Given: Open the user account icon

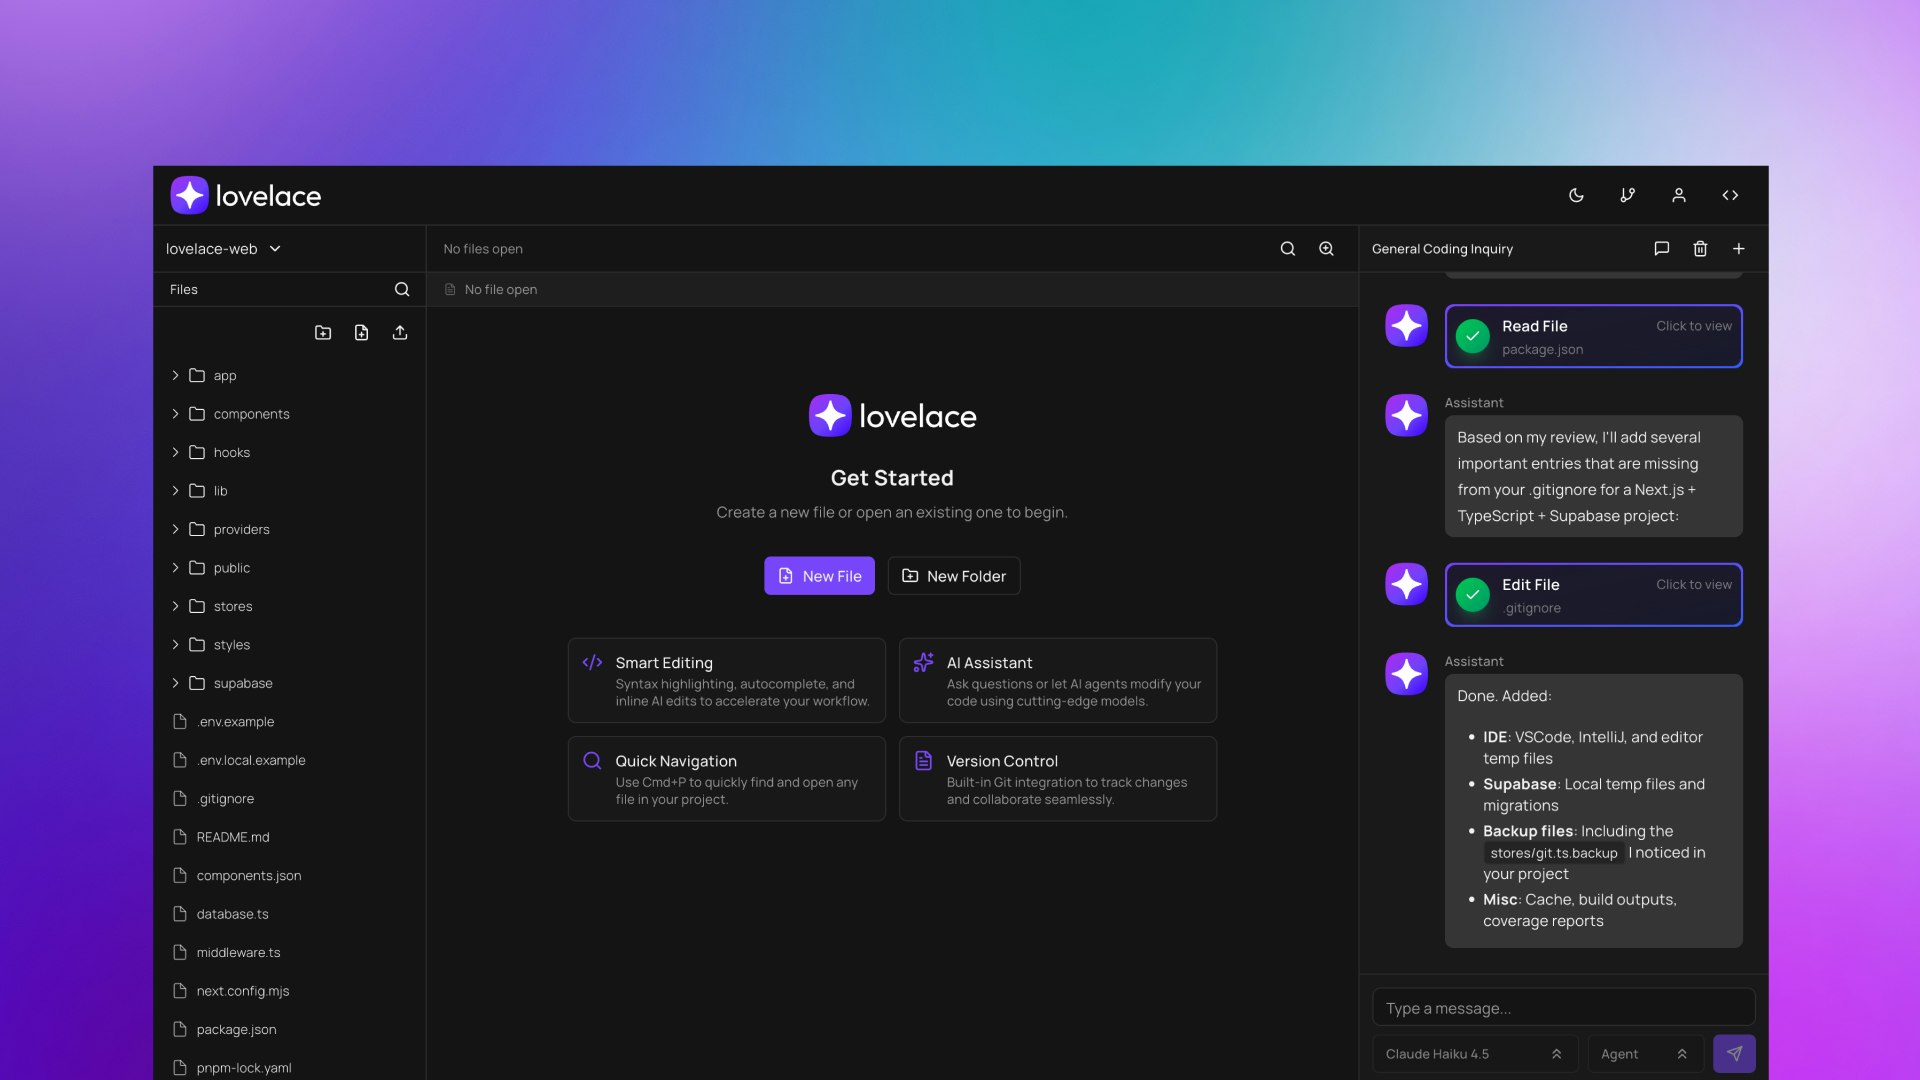Looking at the screenshot, I should tap(1679, 195).
